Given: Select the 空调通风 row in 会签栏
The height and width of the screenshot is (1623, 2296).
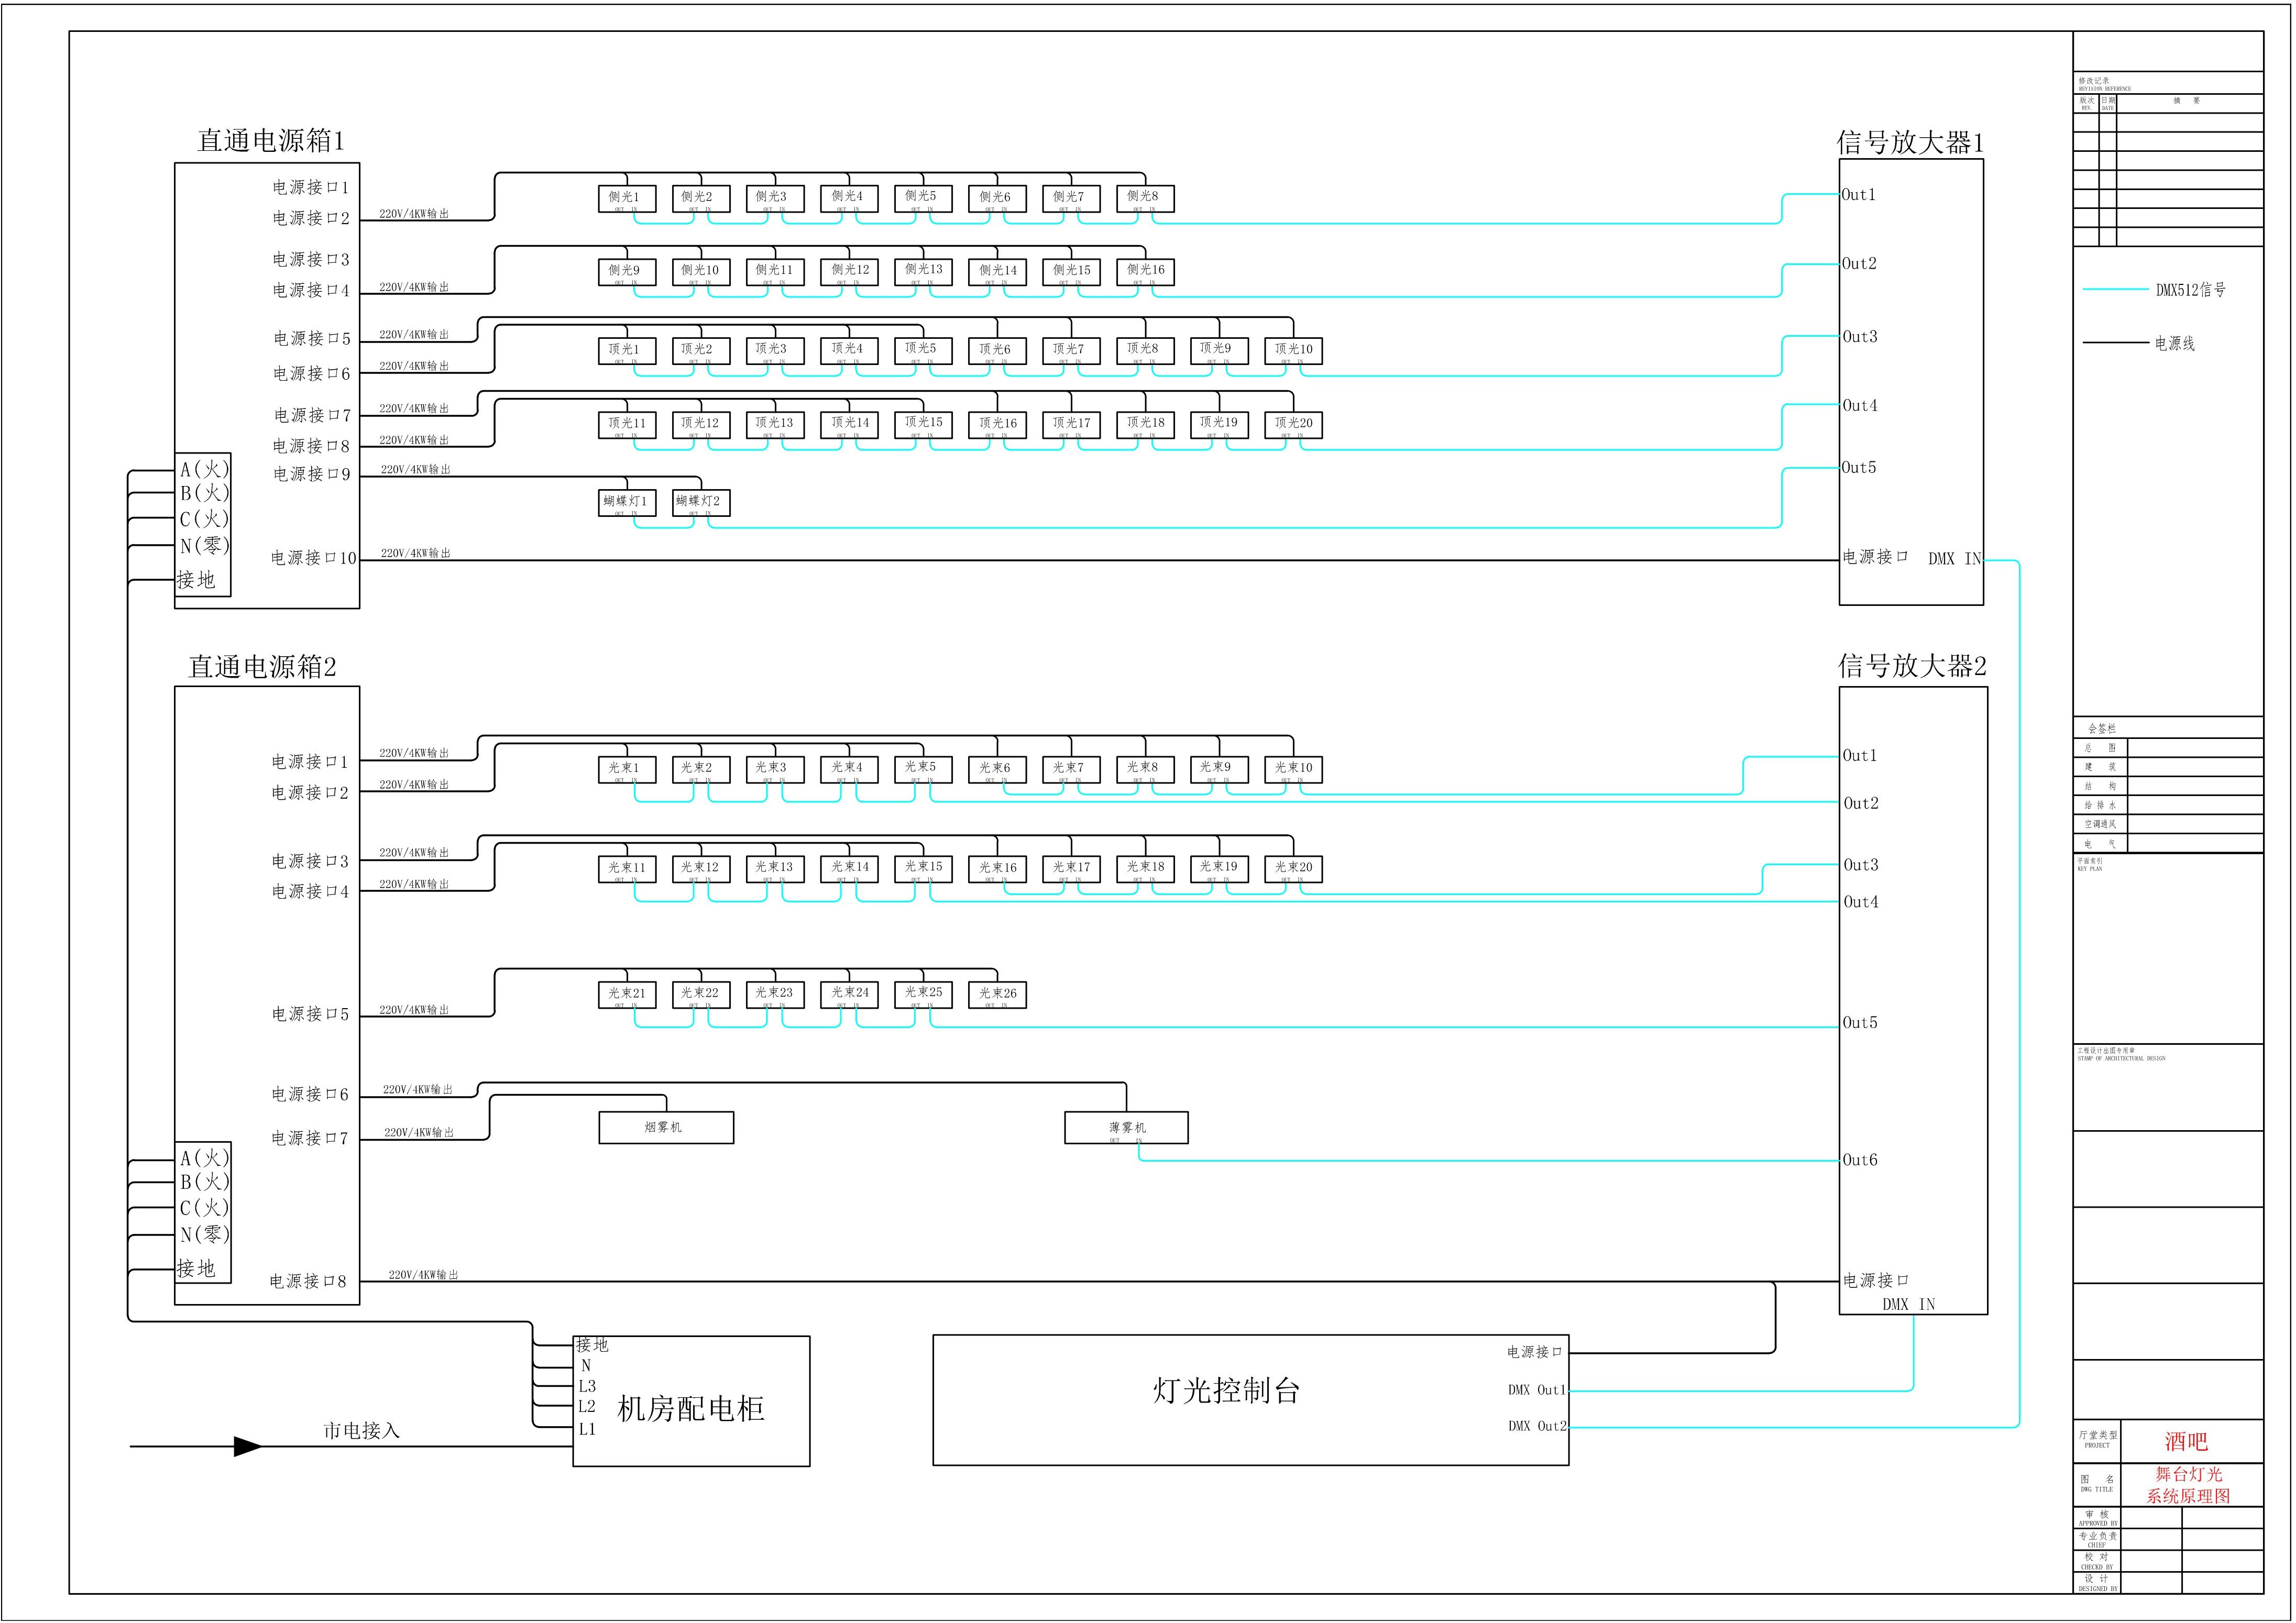Looking at the screenshot, I should click(2168, 825).
